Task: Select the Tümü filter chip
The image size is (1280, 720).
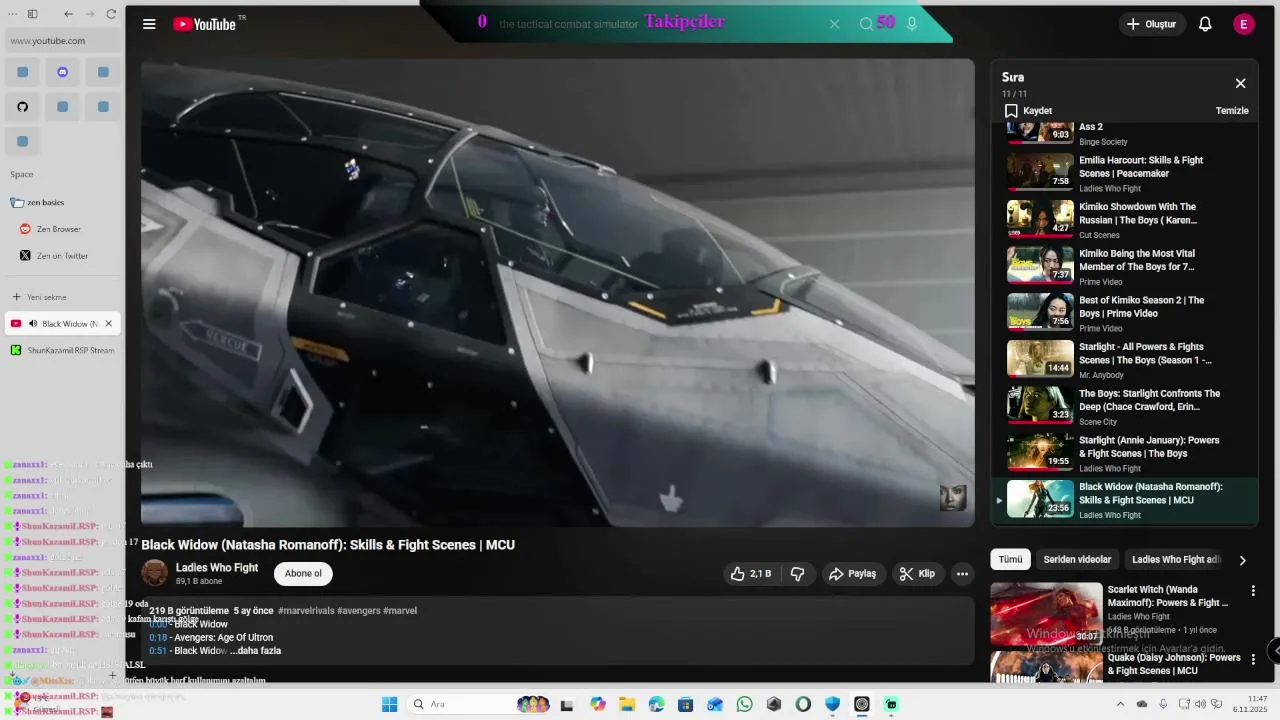Action: click(1010, 560)
